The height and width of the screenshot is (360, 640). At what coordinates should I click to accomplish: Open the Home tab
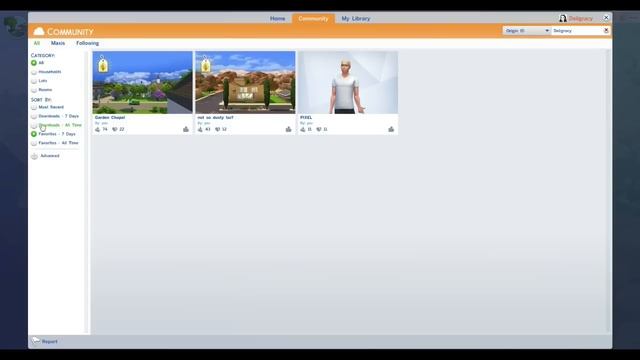[278, 19]
